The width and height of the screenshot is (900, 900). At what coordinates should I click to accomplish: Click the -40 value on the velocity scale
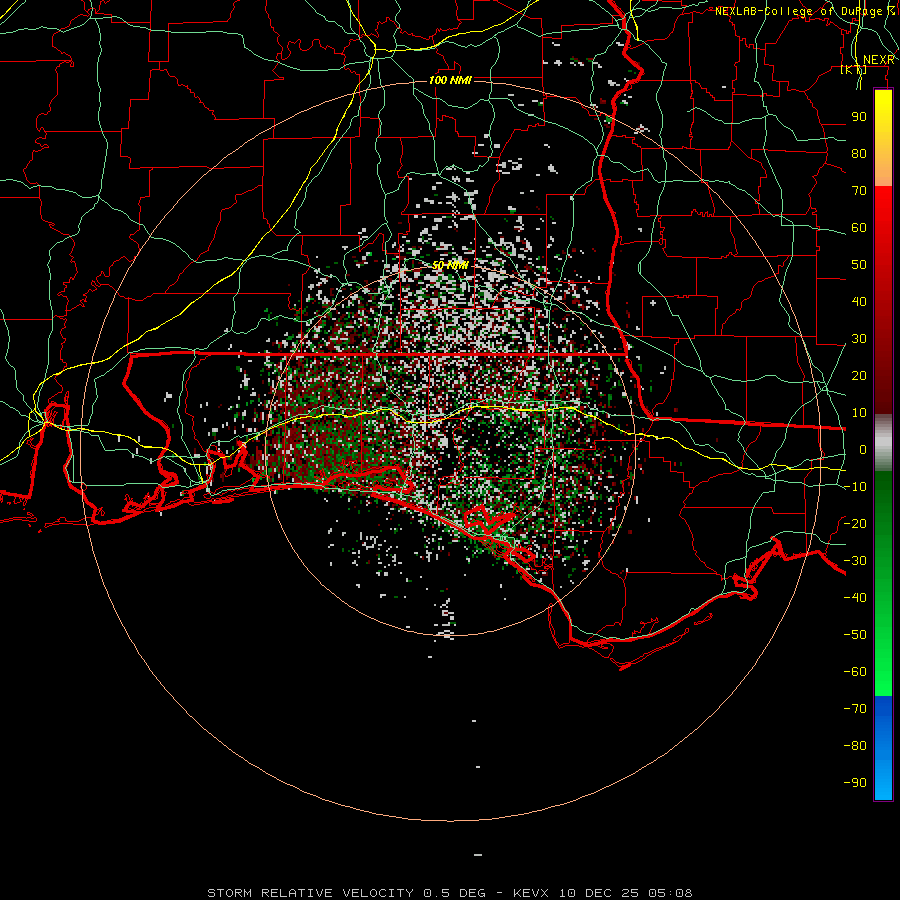coord(855,598)
